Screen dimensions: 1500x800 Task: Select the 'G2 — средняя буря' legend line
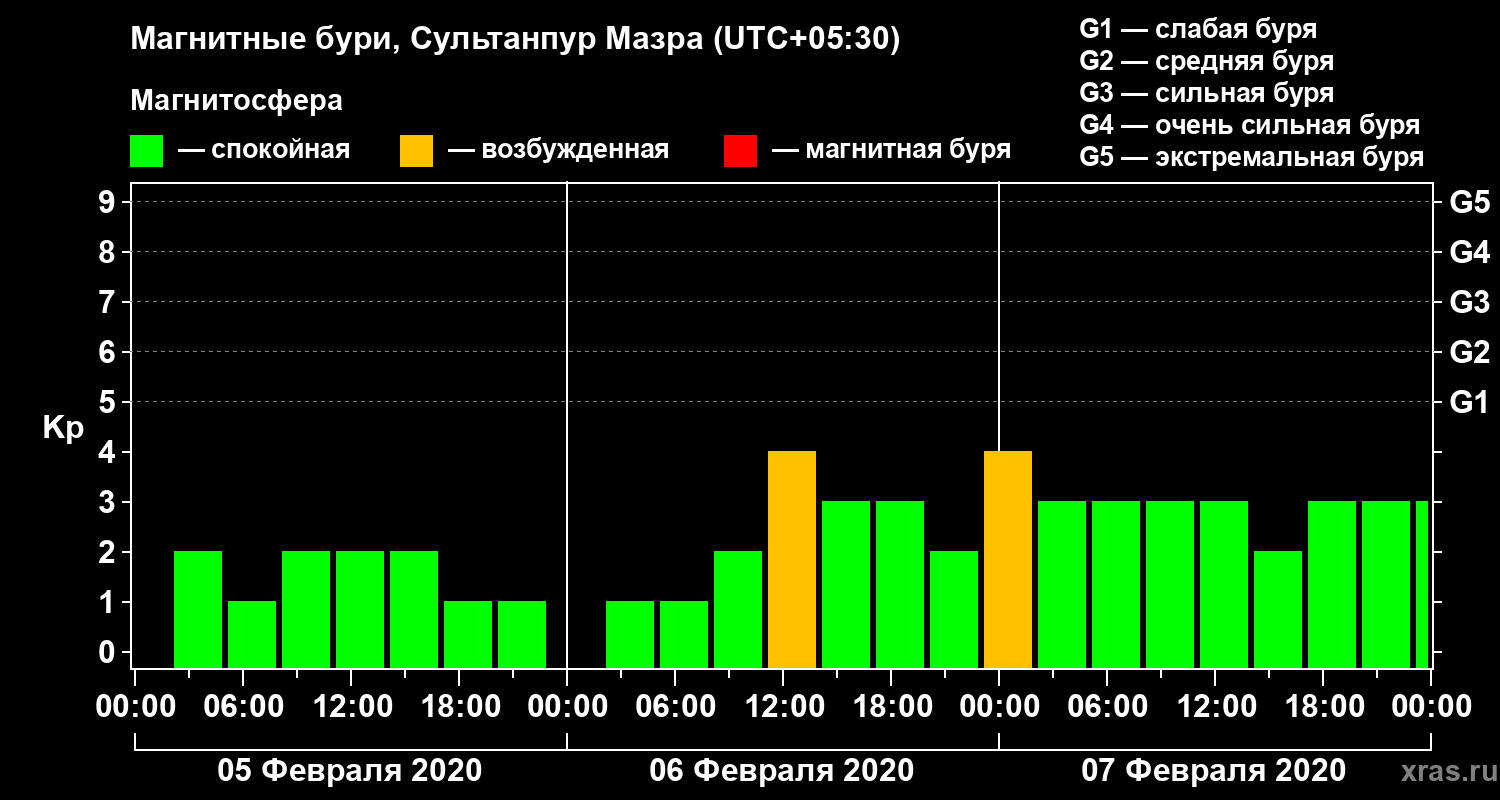(x=1206, y=61)
